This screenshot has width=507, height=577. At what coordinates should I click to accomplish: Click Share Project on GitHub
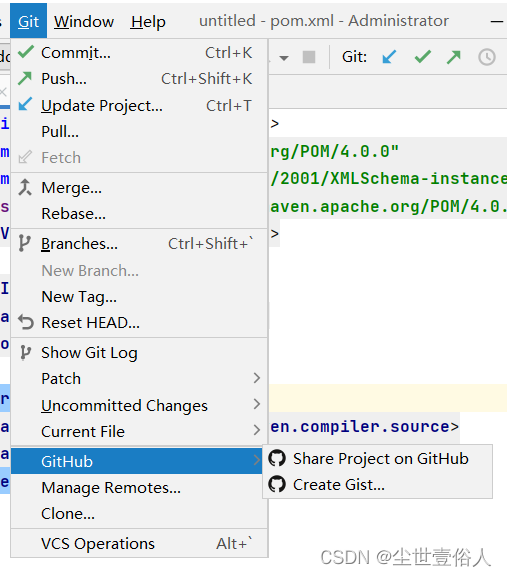[x=377, y=459]
